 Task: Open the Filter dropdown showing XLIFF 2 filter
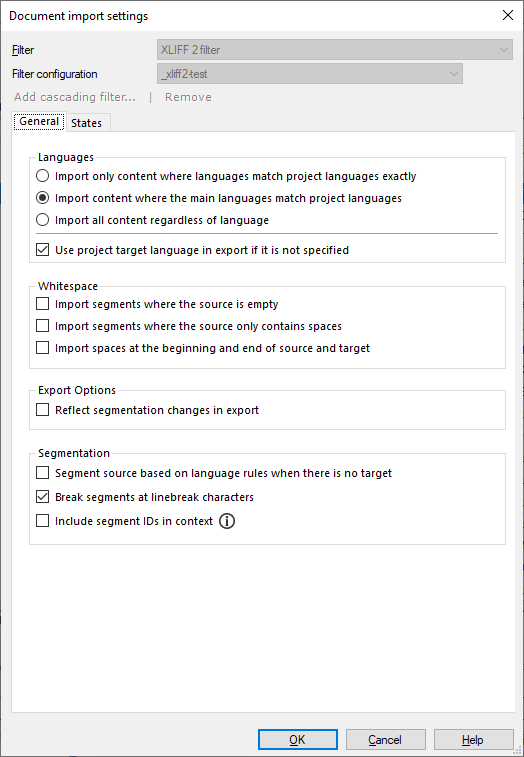(335, 50)
